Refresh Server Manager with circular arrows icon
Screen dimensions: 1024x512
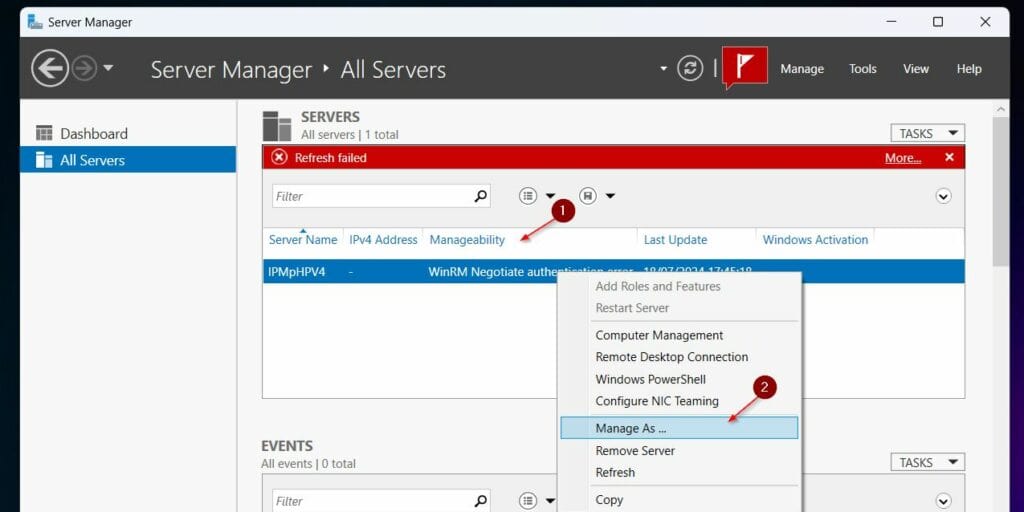(690, 69)
